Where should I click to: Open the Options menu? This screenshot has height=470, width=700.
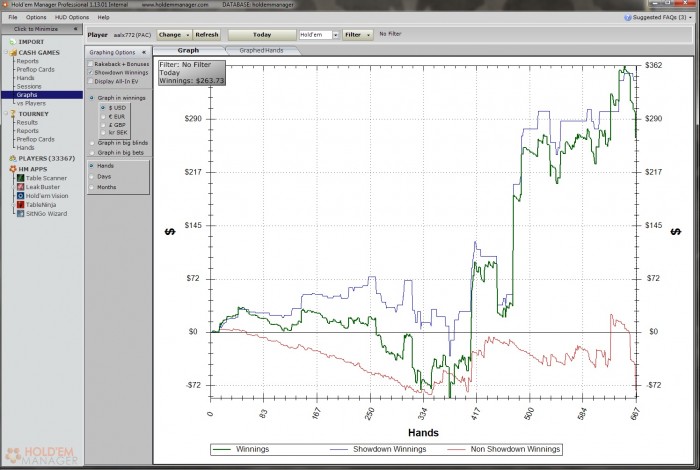pos(36,17)
